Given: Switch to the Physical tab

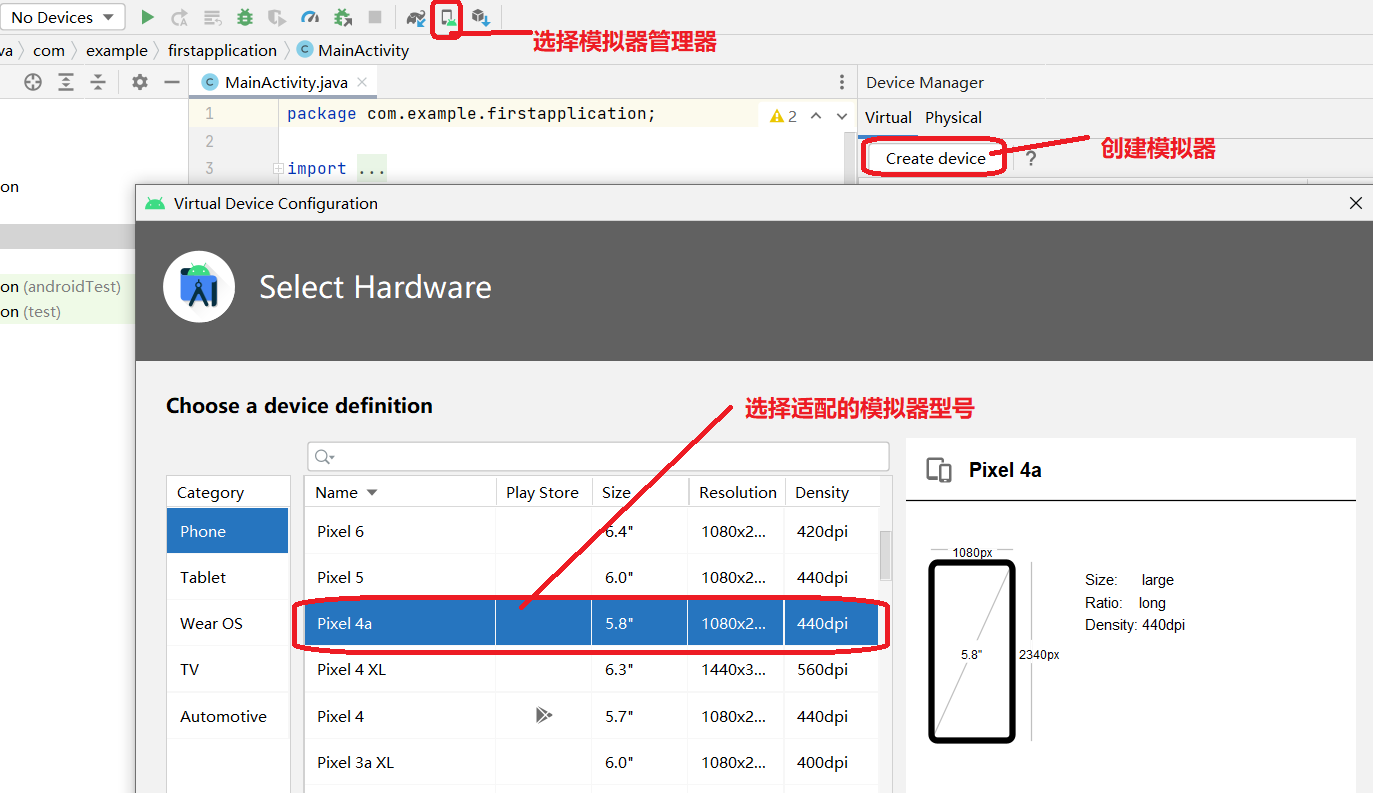Looking at the screenshot, I should pyautogui.click(x=953, y=117).
